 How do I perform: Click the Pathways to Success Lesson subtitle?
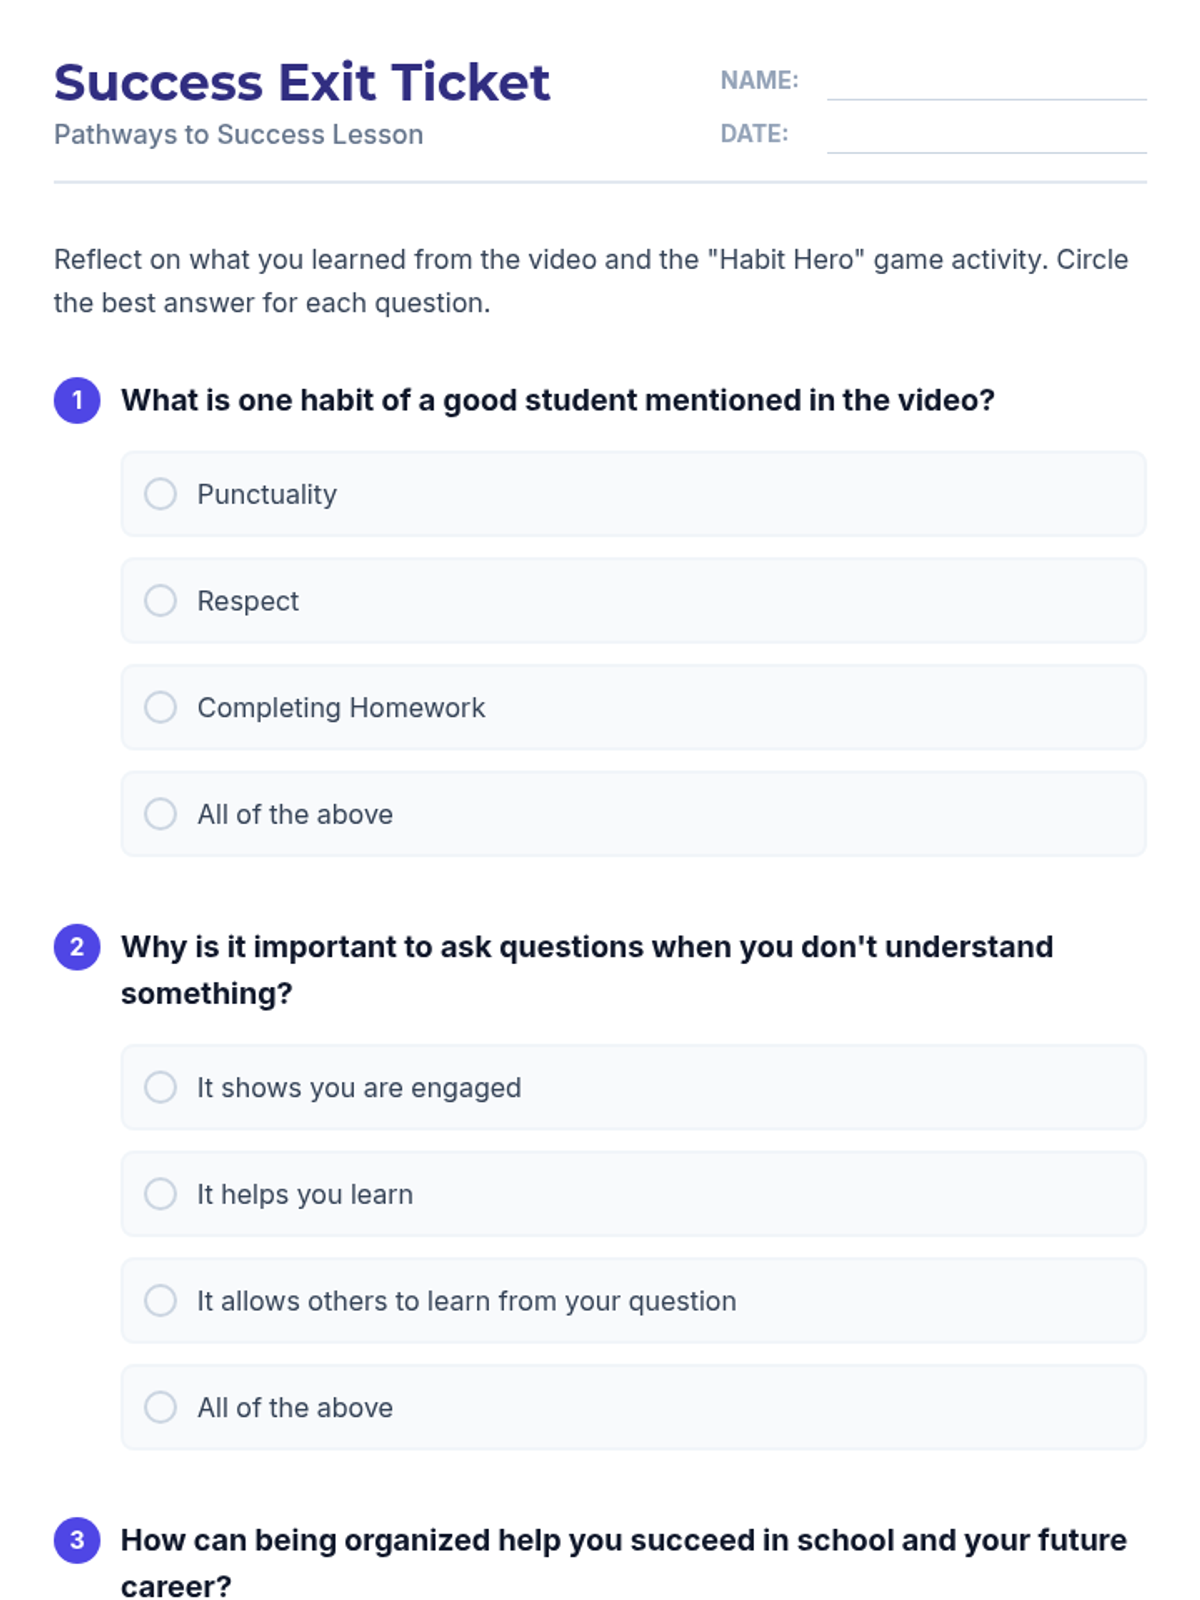pyautogui.click(x=239, y=135)
